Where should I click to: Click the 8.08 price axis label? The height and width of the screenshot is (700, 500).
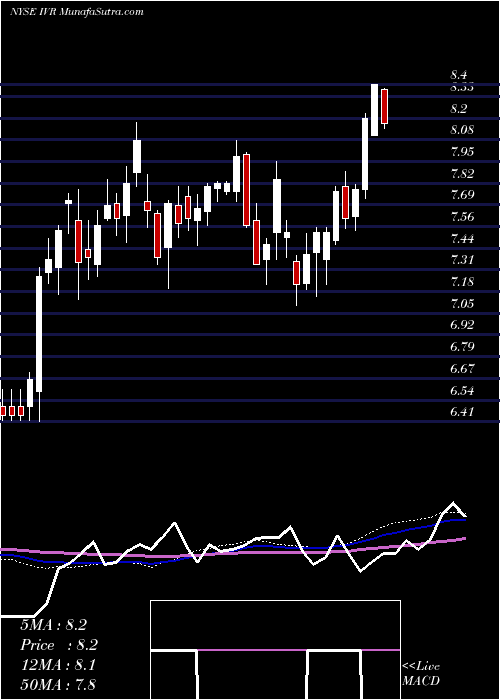[462, 130]
